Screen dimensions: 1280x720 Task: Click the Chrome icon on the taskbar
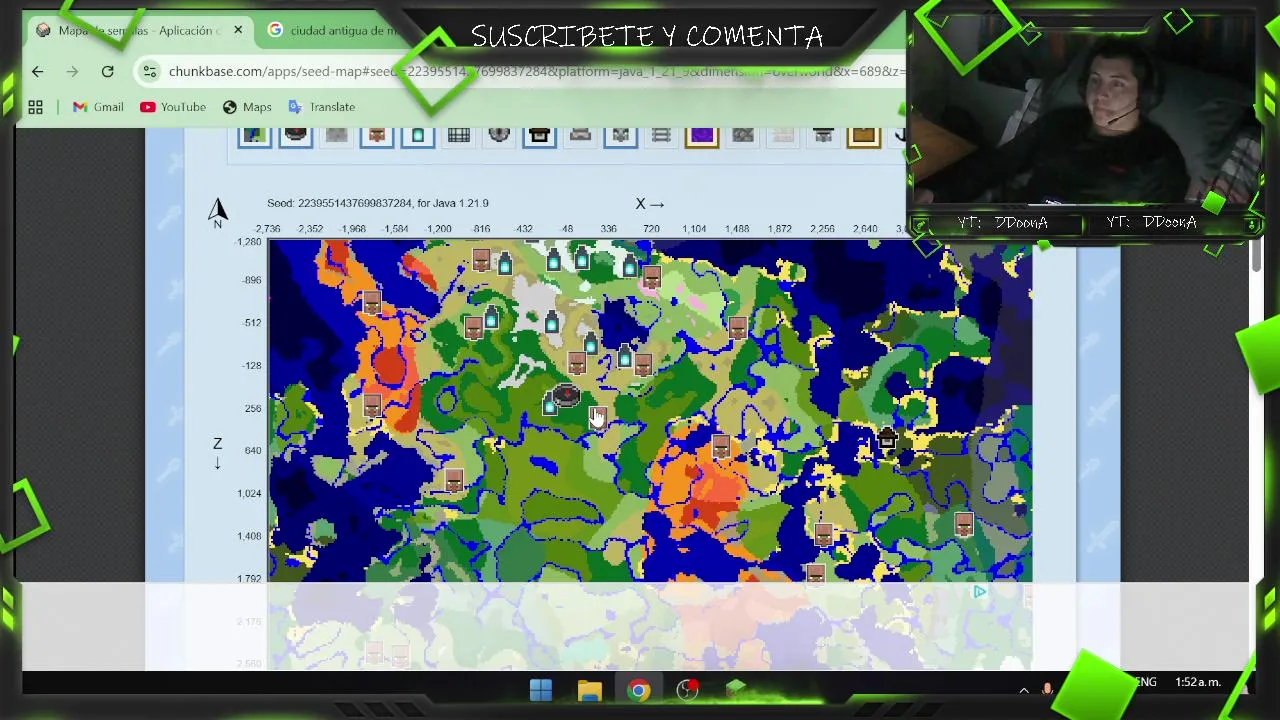tap(638, 690)
